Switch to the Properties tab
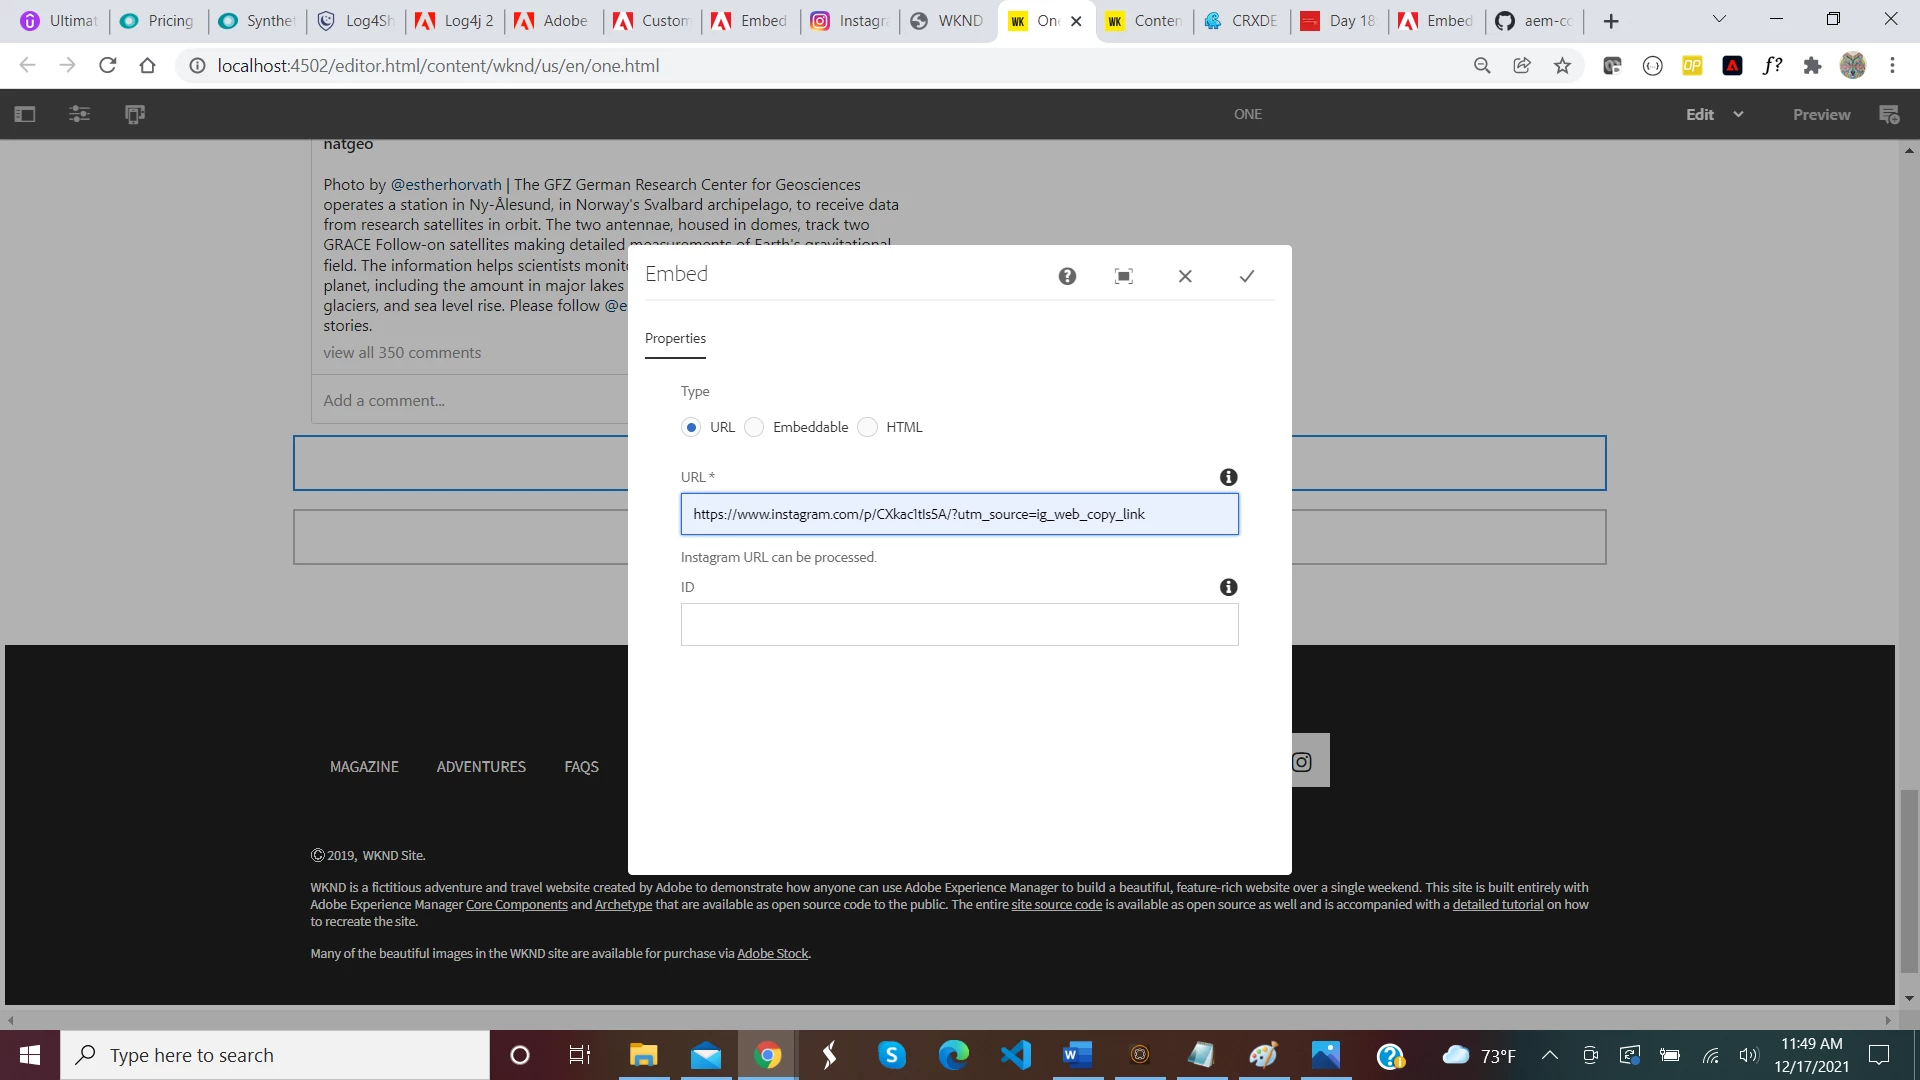1920x1080 pixels. (x=675, y=338)
